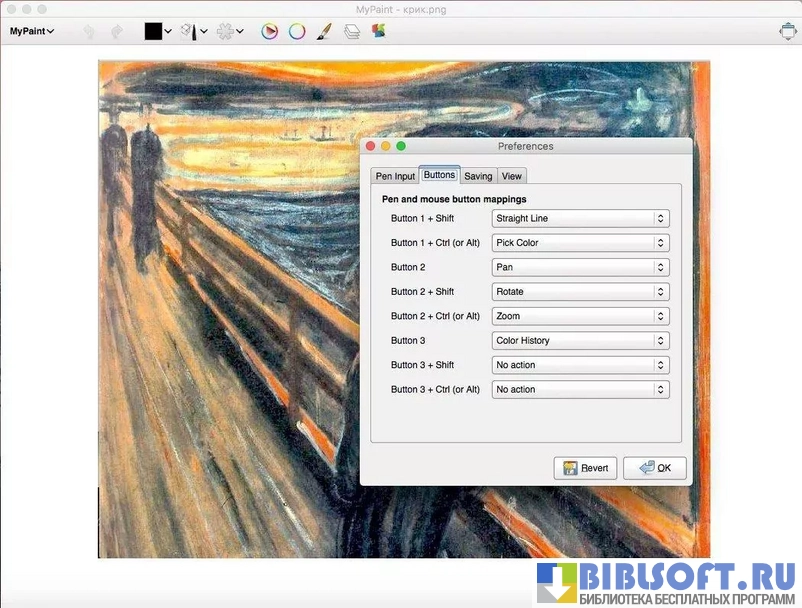802x608 pixels.
Task: Open the brush settings gear icon
Action: click(x=226, y=31)
